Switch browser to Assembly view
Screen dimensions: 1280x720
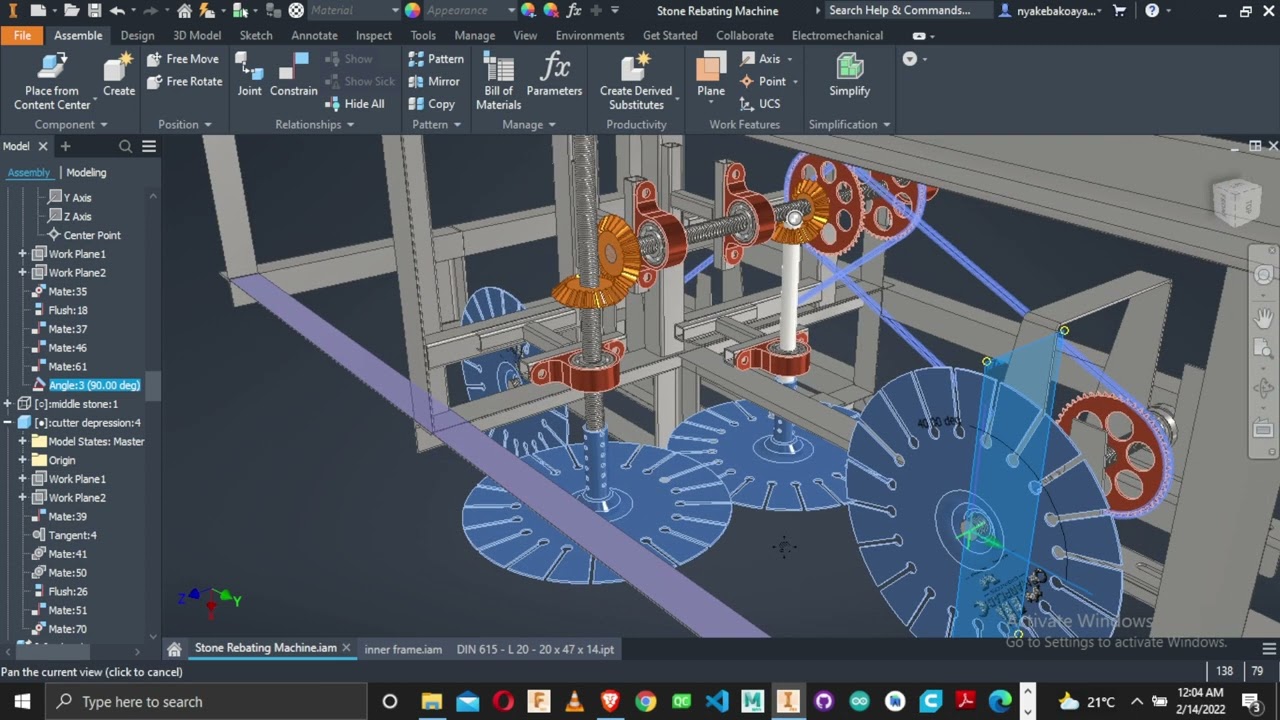[x=28, y=172]
